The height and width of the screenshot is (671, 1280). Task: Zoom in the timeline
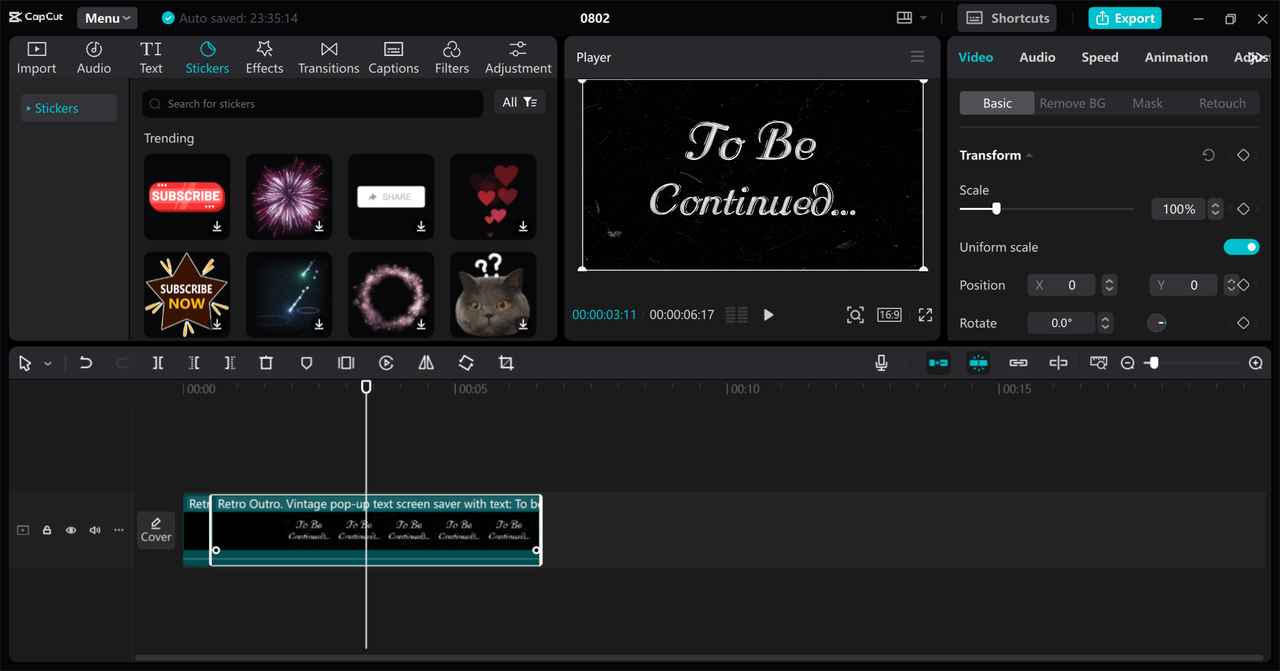[x=1256, y=363]
